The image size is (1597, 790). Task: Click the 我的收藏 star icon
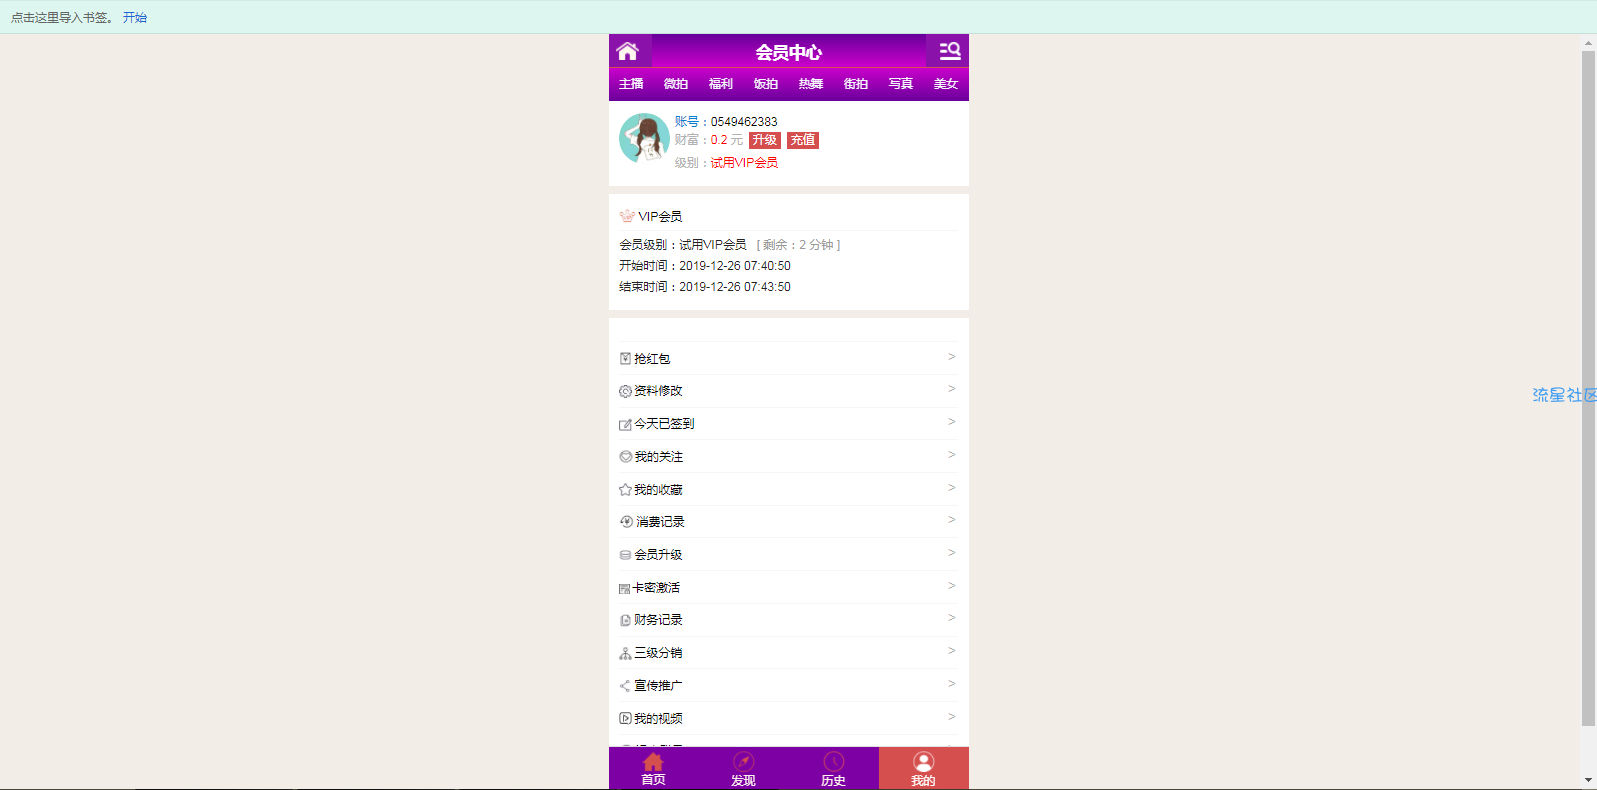pyautogui.click(x=625, y=490)
